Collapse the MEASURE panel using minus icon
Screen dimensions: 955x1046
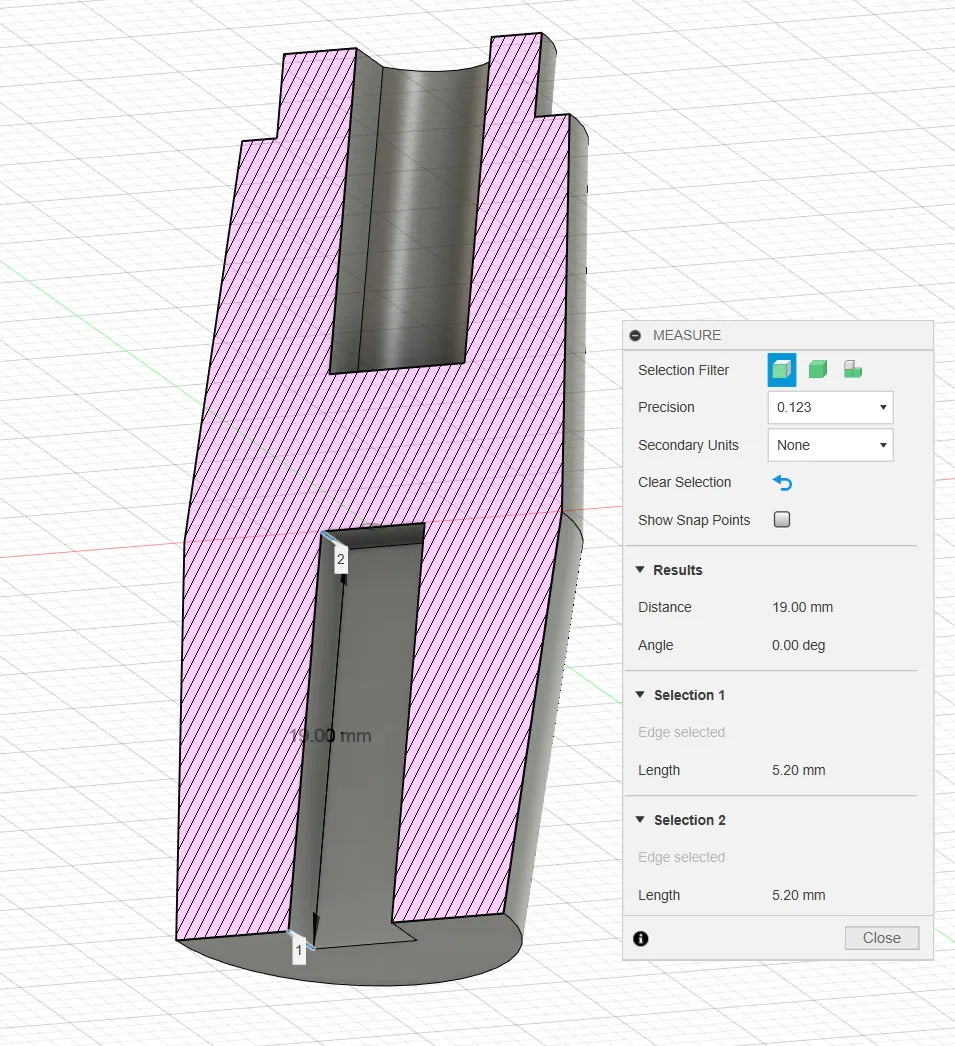coord(635,336)
